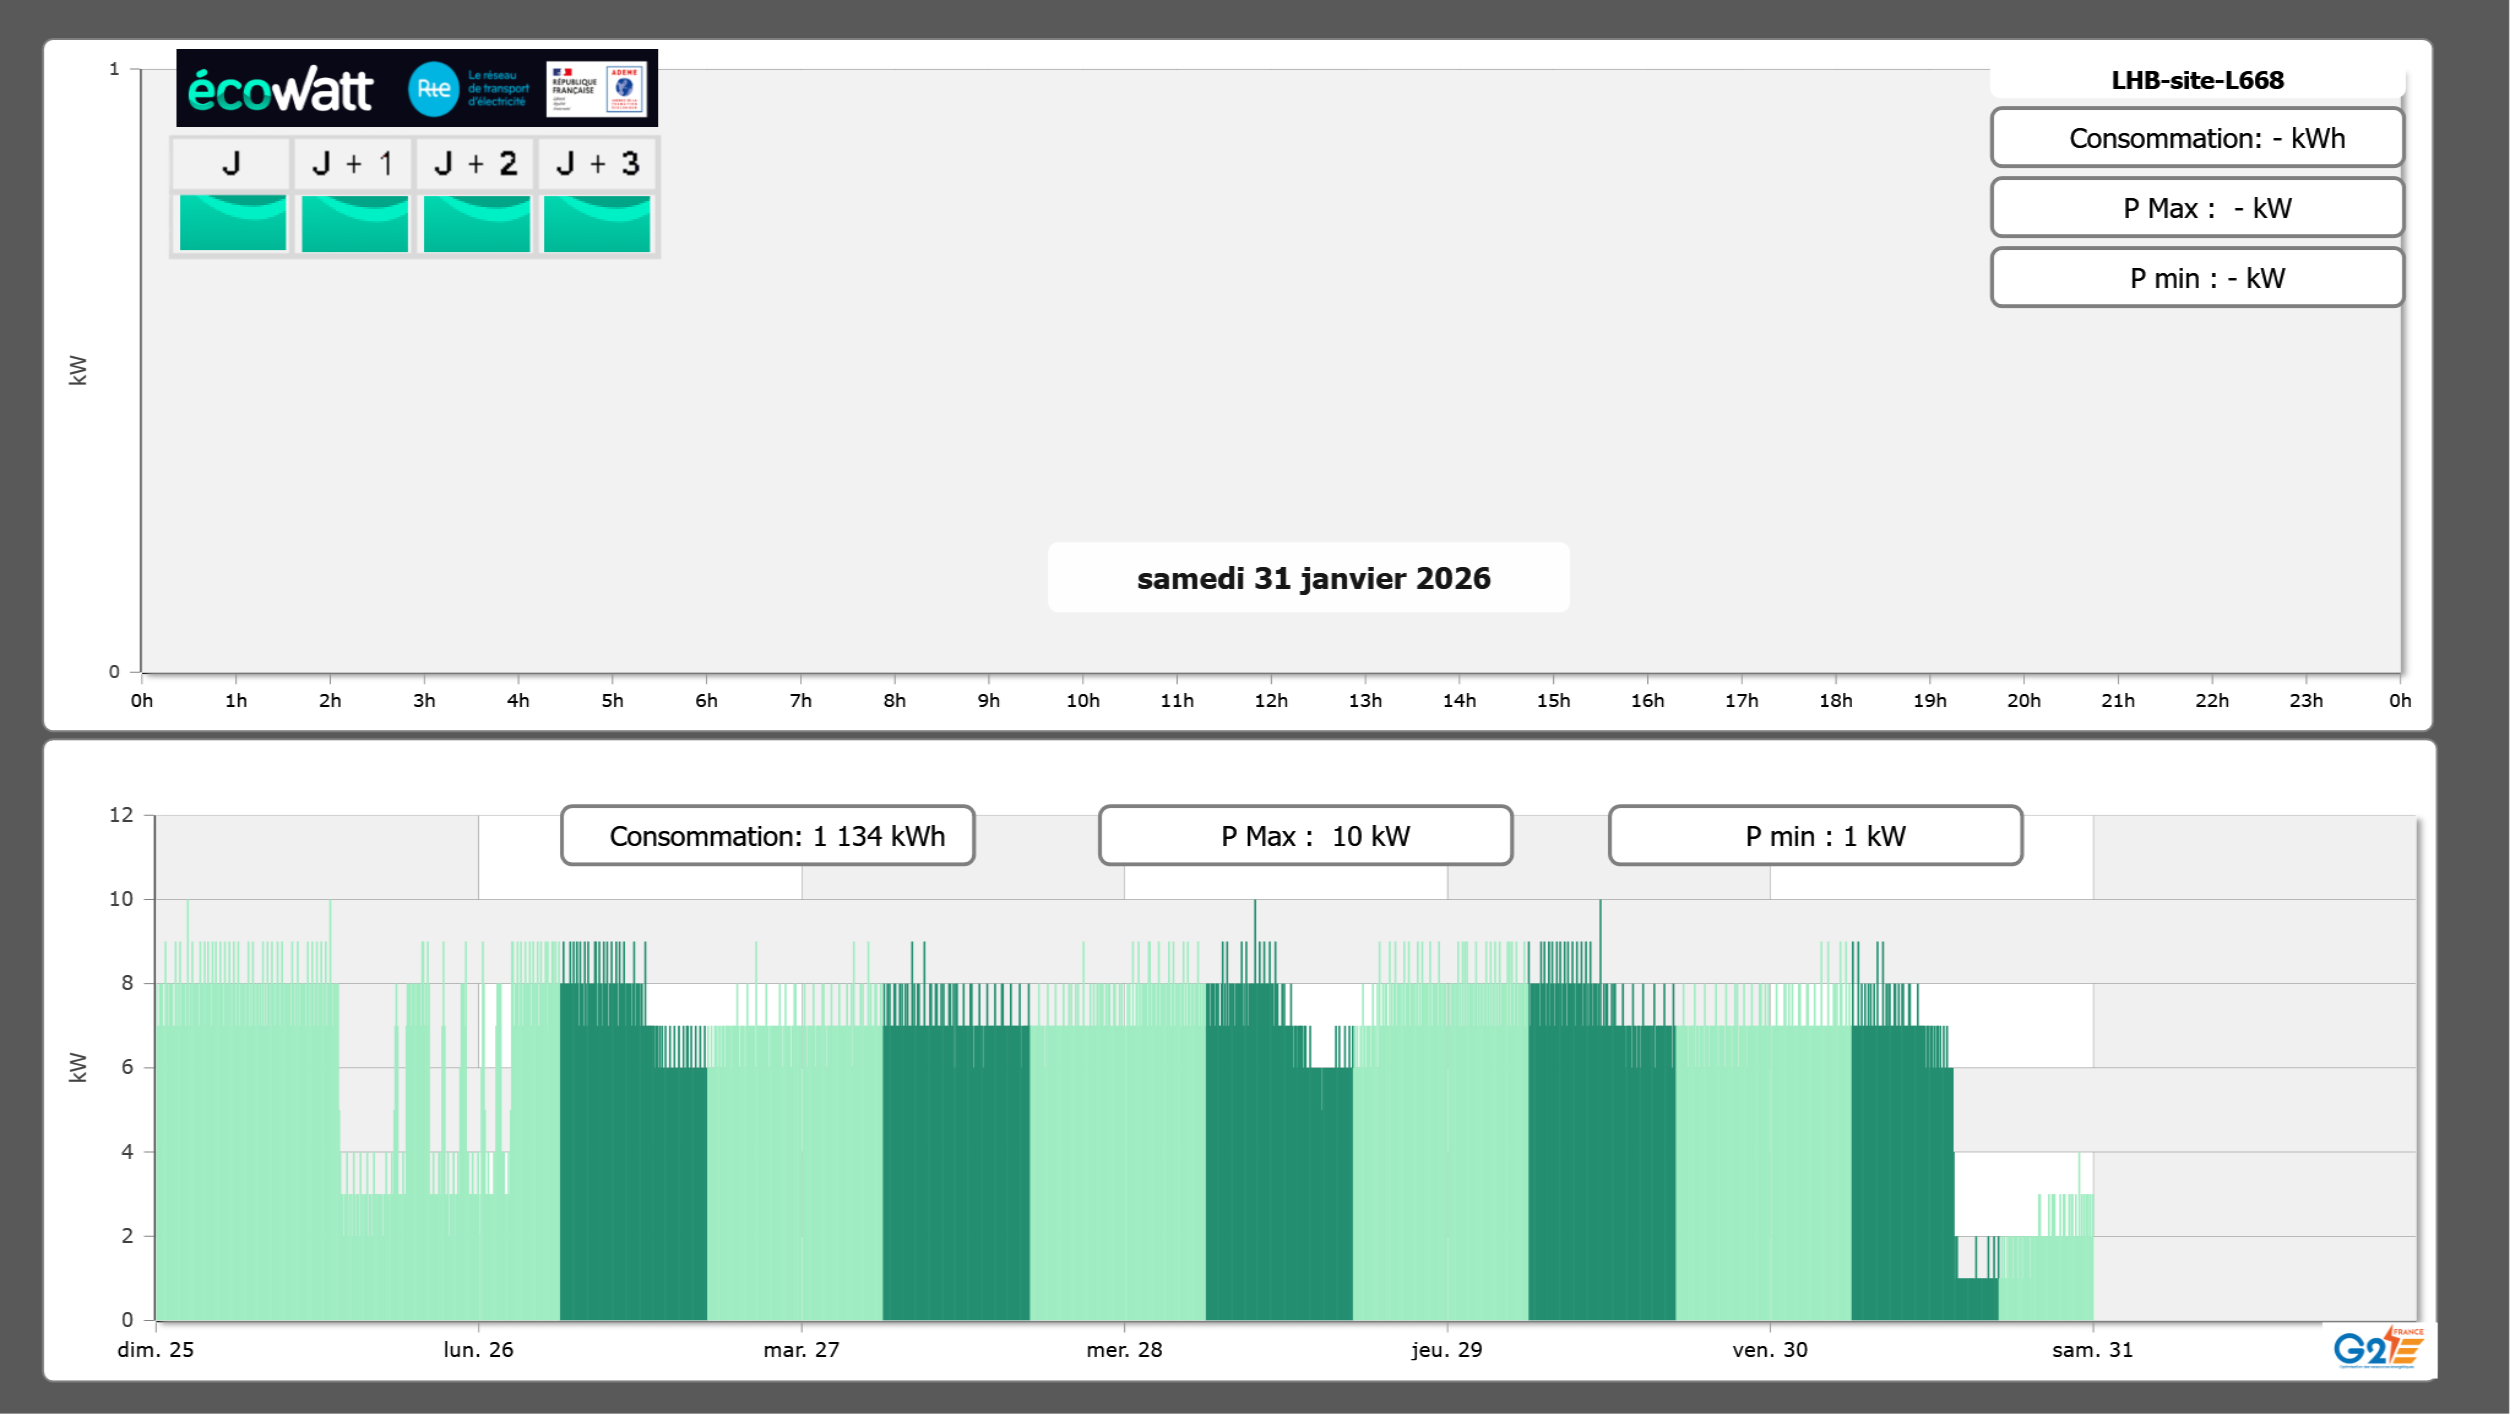2511x1415 pixels.
Task: Click the 12h tick on the hourly axis
Action: 1271,700
